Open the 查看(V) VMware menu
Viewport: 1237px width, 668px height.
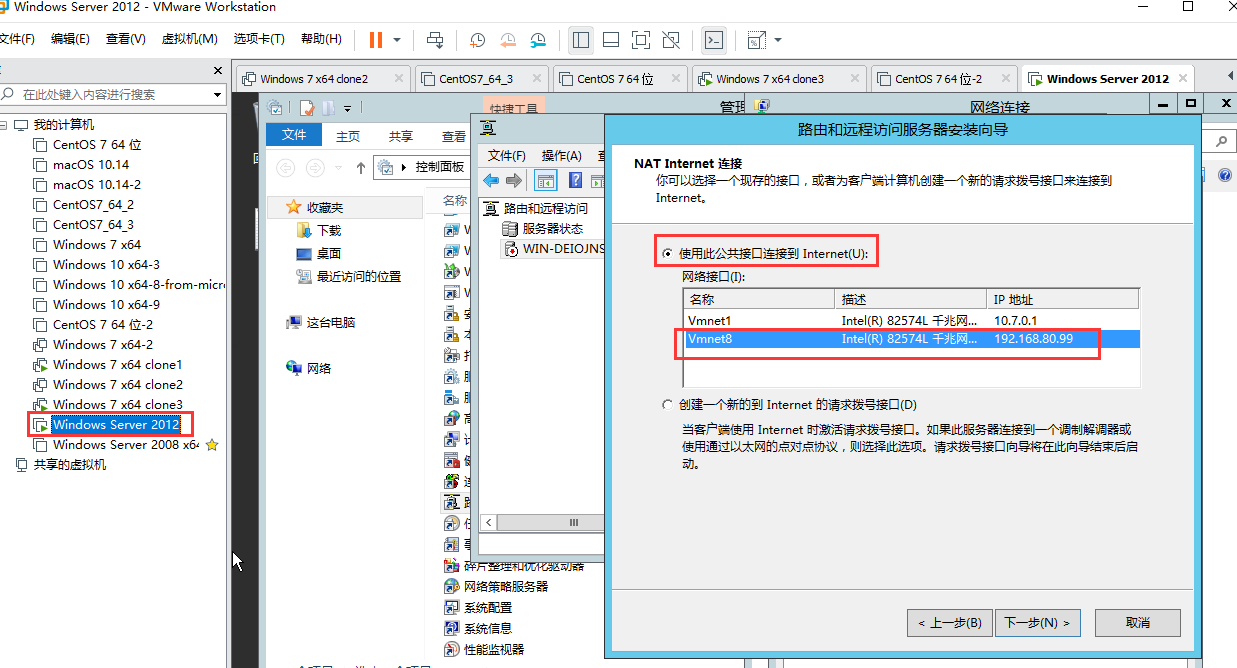pos(125,40)
